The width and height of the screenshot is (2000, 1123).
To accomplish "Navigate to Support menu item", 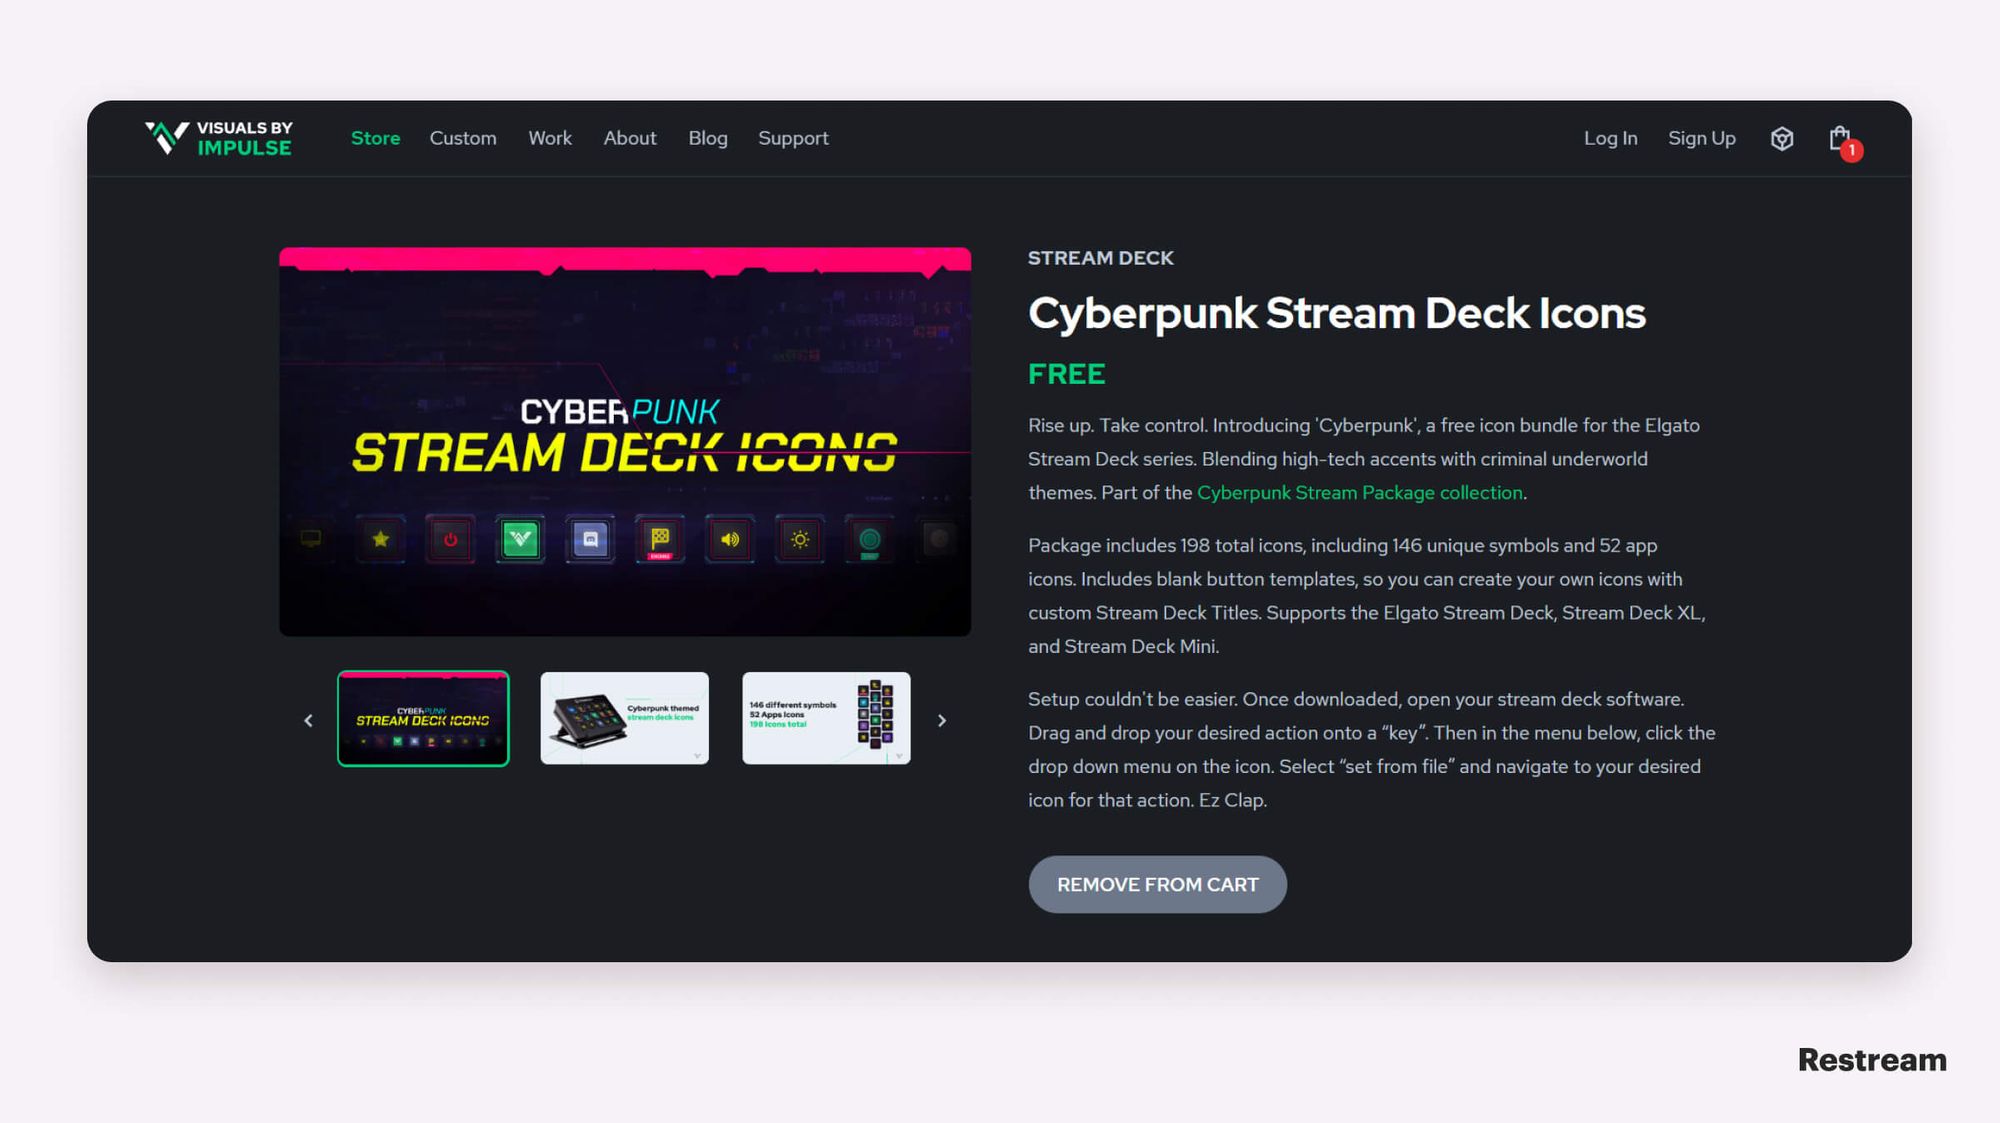I will [793, 137].
